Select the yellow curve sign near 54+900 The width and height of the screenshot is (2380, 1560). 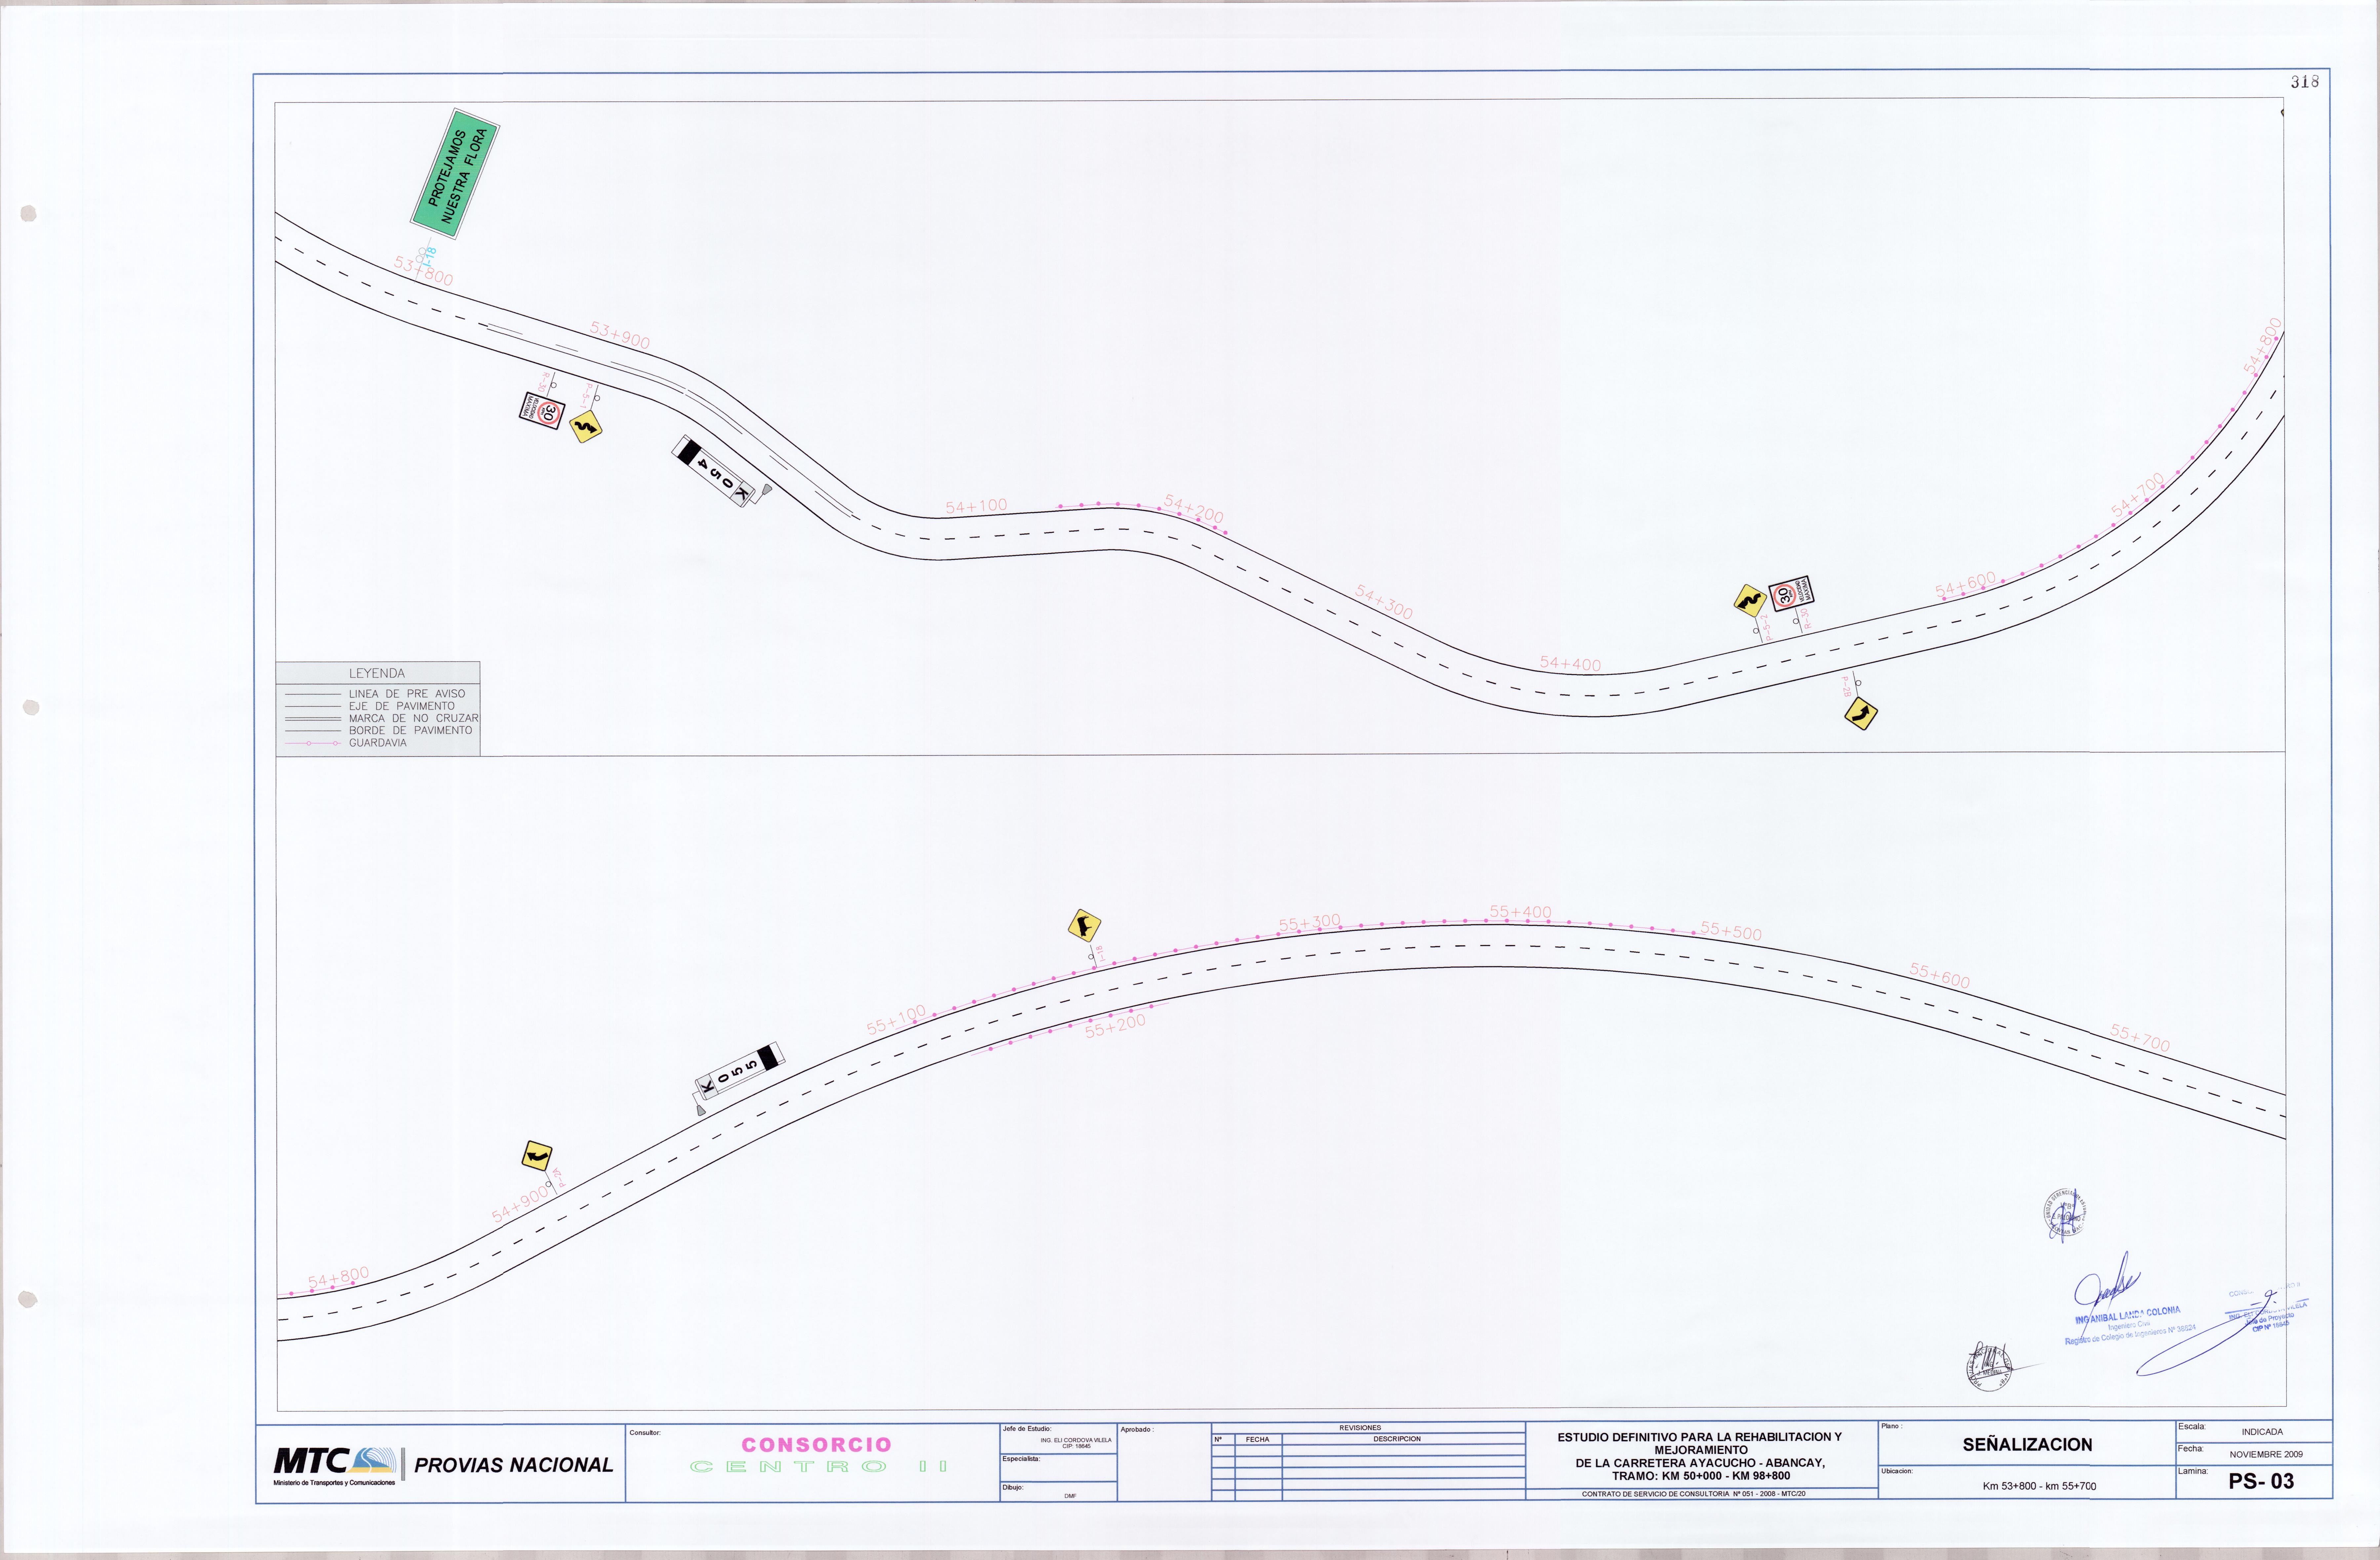coord(537,1156)
